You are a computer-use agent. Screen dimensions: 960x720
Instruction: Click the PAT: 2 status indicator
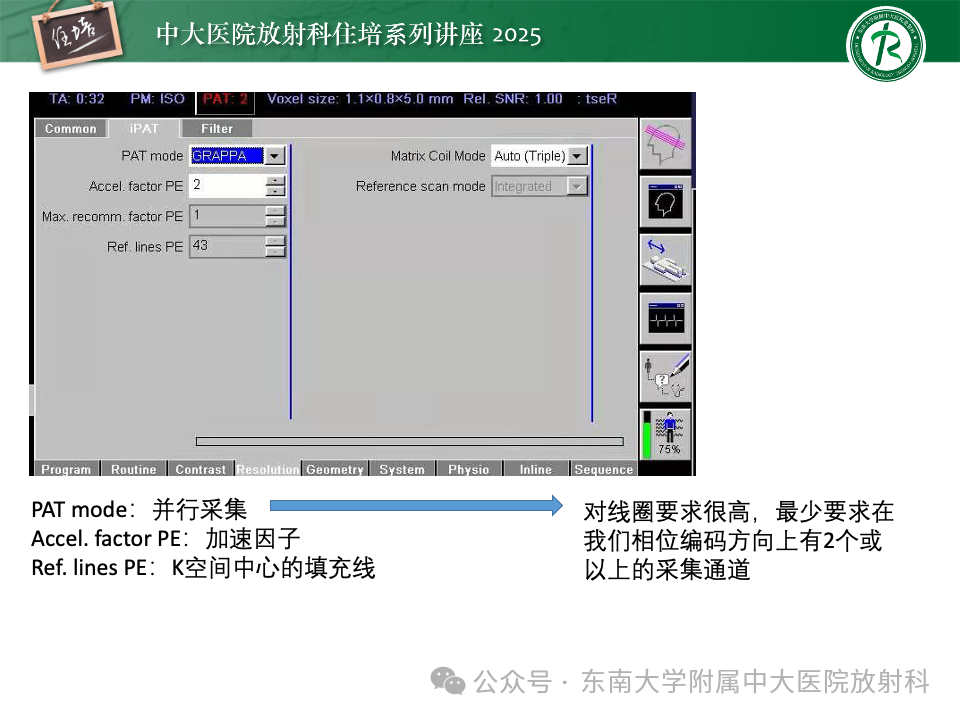(225, 99)
